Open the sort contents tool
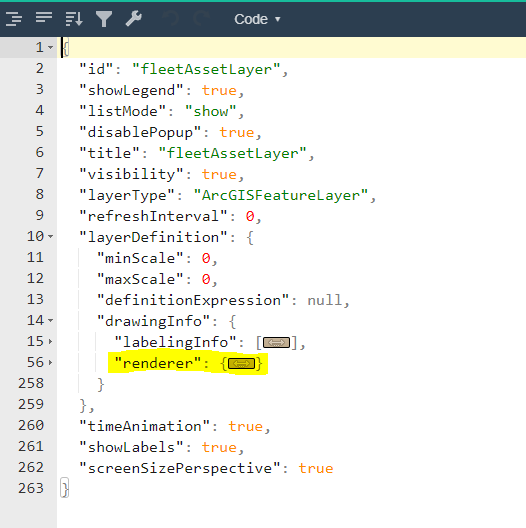 pyautogui.click(x=74, y=19)
